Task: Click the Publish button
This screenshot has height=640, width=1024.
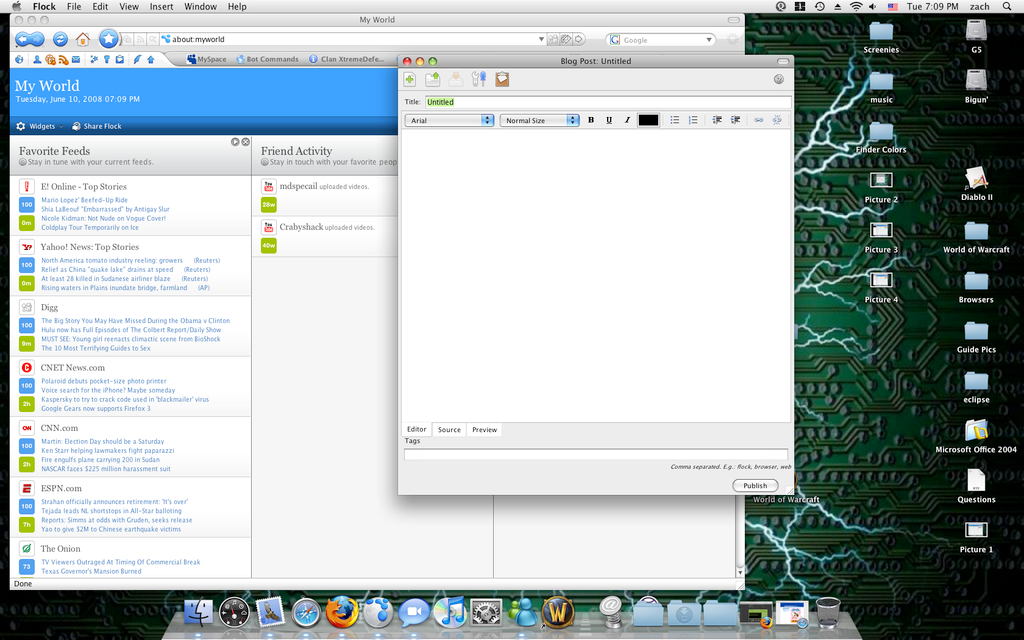Action: click(755, 485)
